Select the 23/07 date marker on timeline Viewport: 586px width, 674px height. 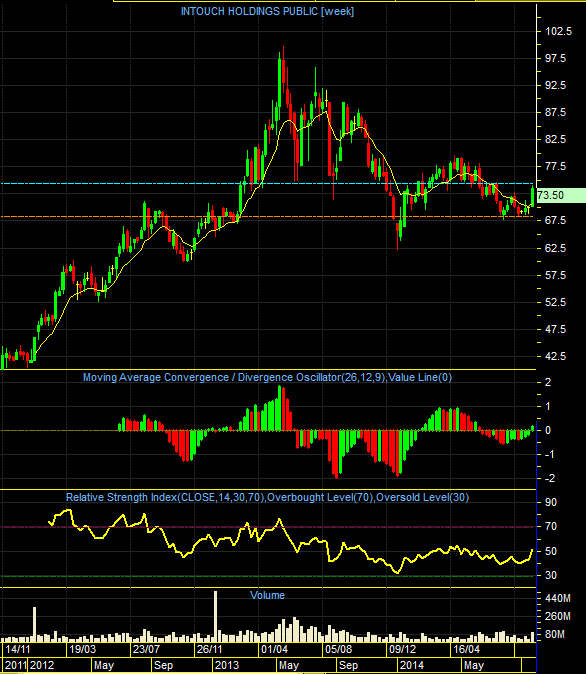tap(146, 649)
